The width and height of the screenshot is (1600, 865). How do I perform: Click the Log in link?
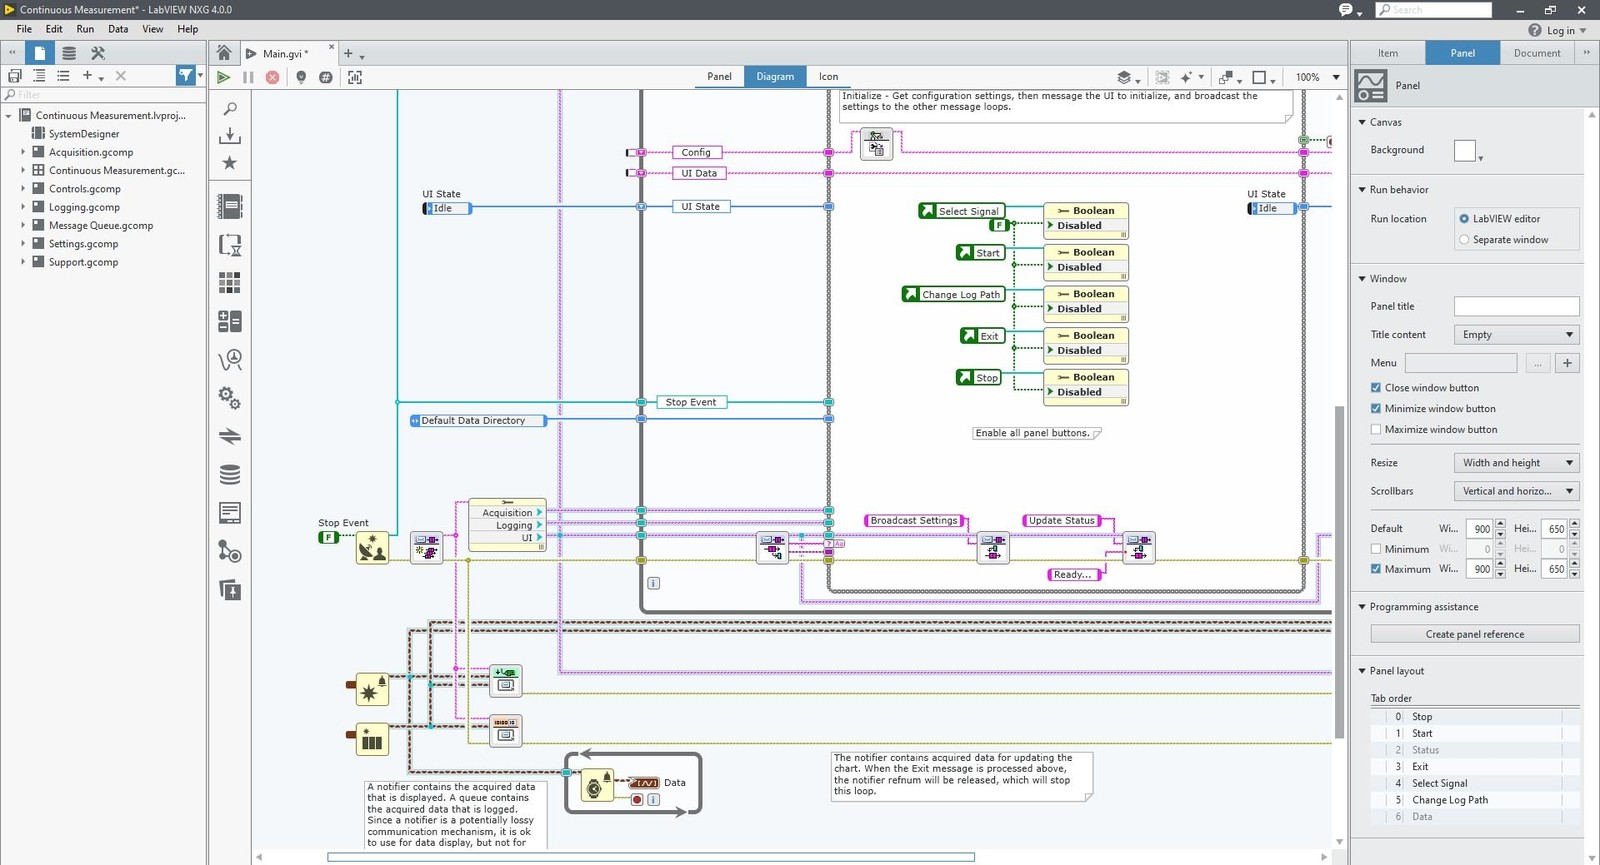click(x=1560, y=30)
